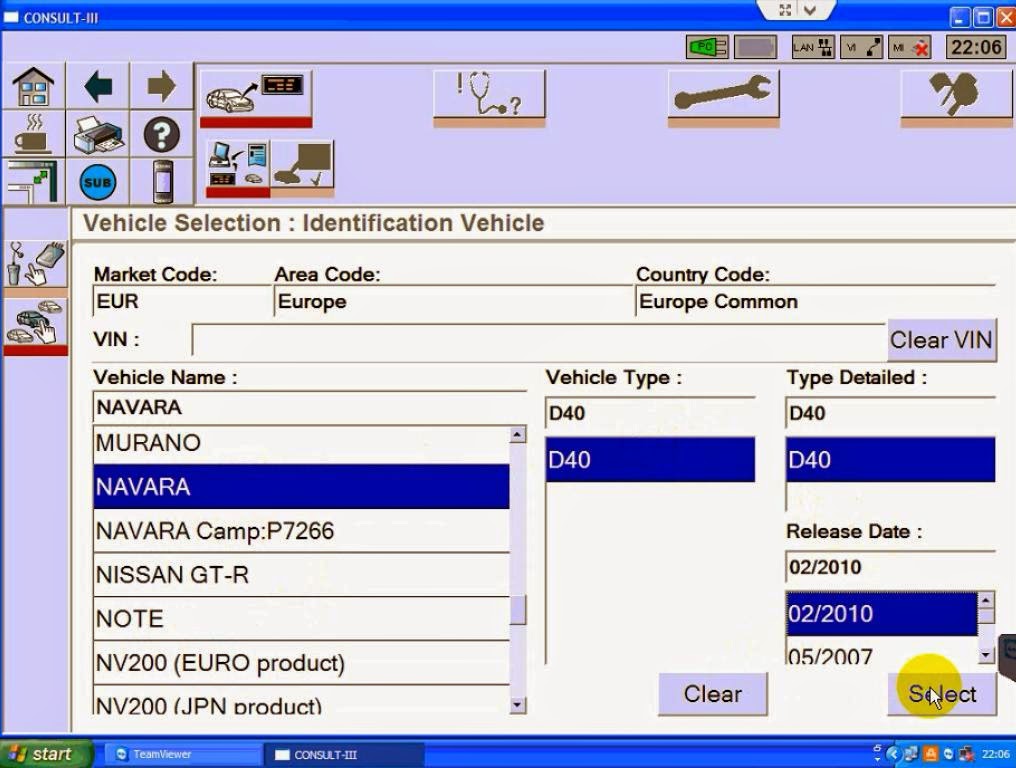1016x768 pixels.
Task: Click release date list scroll up arrow
Action: [986, 599]
